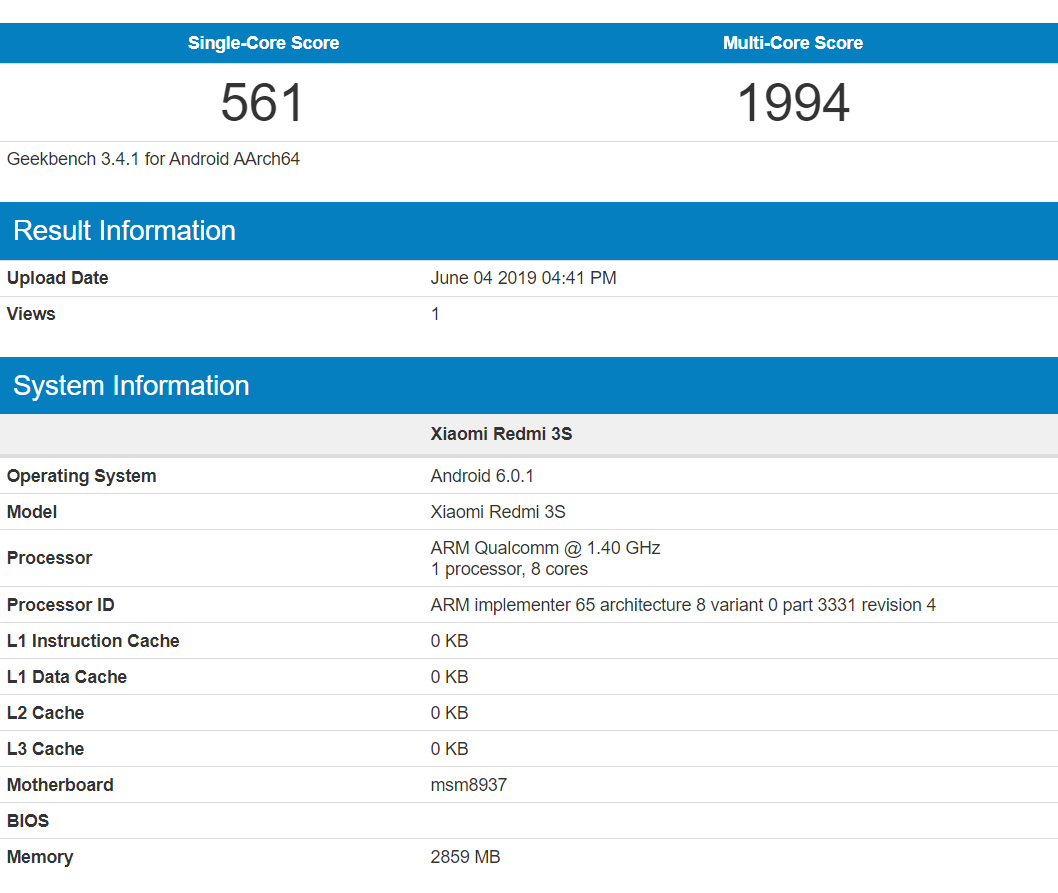Click the Processor row label
This screenshot has height=893, width=1058.
pyautogui.click(x=49, y=558)
